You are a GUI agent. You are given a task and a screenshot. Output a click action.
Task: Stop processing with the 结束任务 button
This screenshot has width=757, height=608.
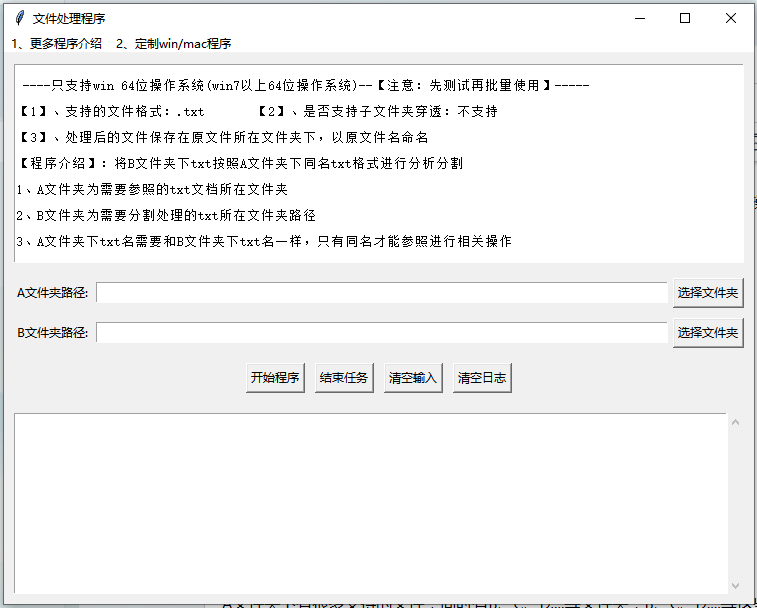344,378
